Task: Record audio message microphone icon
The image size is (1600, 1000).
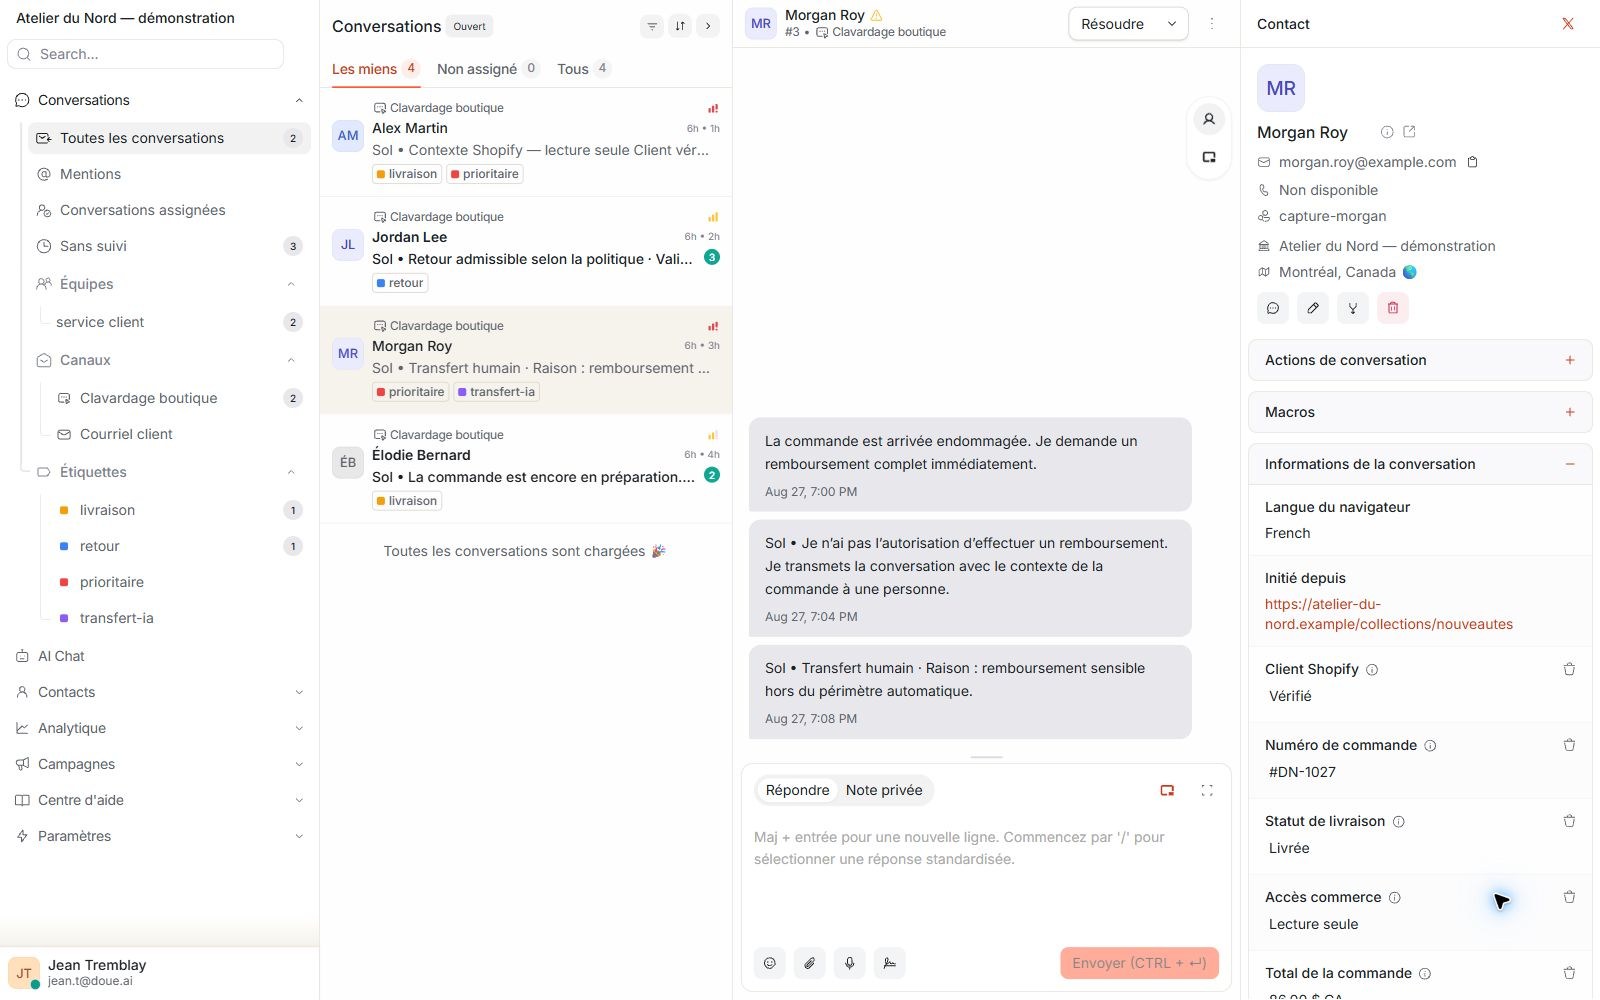Action: [x=849, y=963]
